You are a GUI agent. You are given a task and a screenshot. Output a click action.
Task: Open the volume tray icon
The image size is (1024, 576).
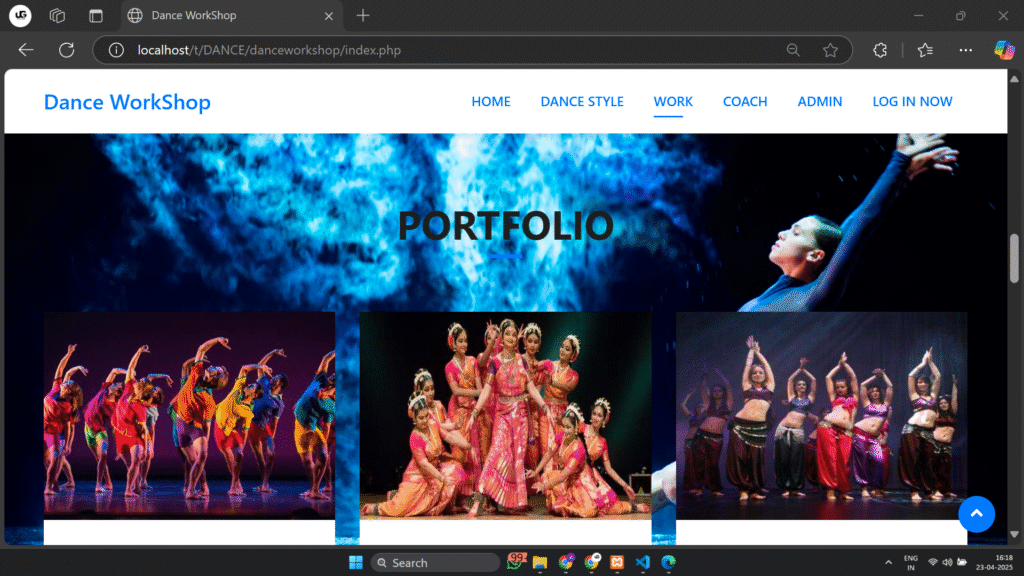point(947,563)
